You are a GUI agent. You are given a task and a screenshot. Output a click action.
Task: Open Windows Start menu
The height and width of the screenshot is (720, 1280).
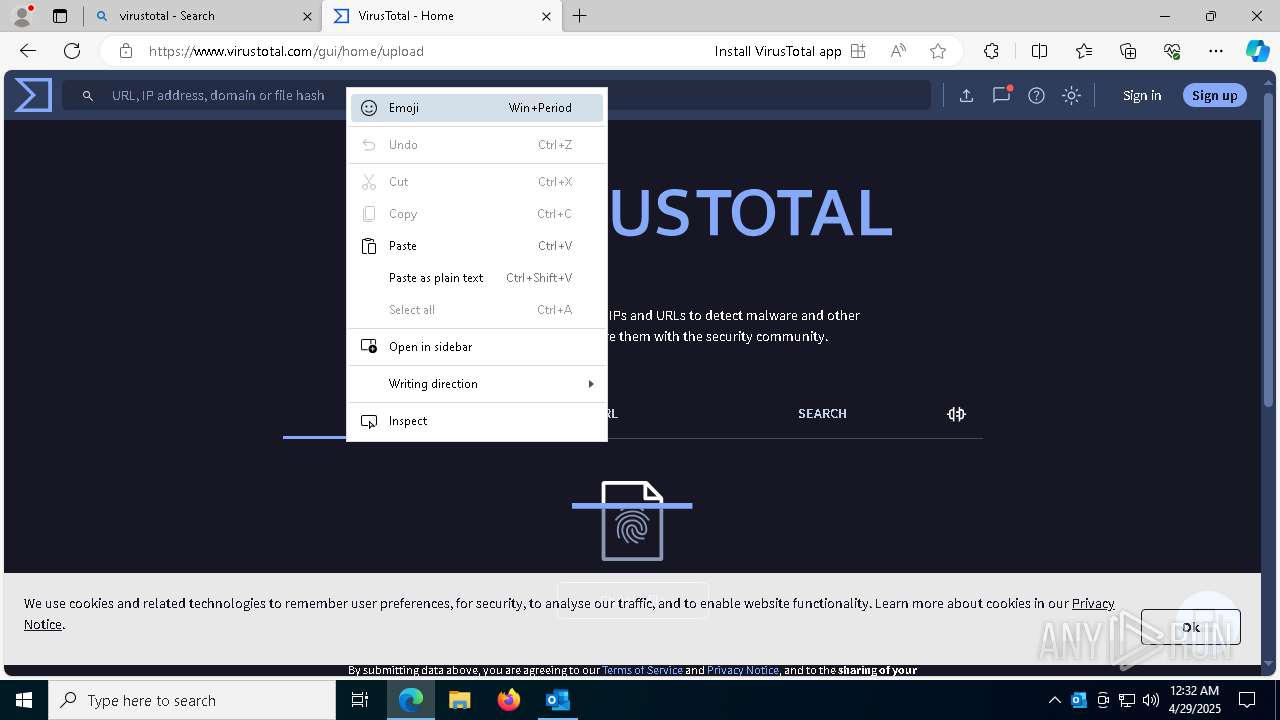[24, 700]
